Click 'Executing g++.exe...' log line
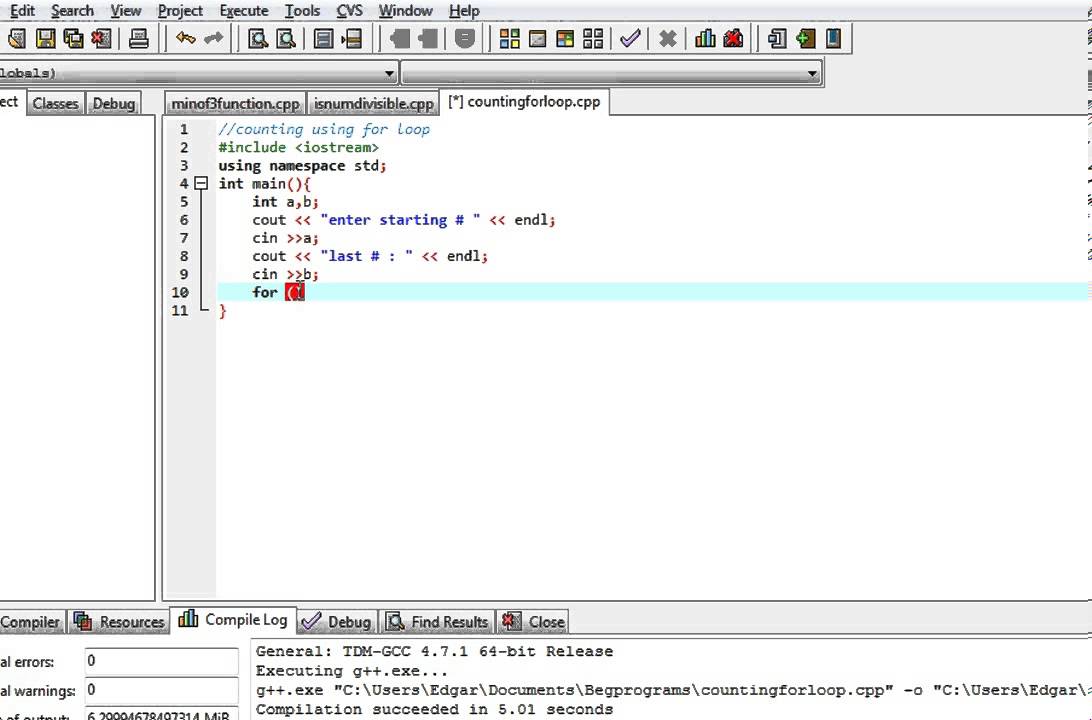 click(352, 671)
